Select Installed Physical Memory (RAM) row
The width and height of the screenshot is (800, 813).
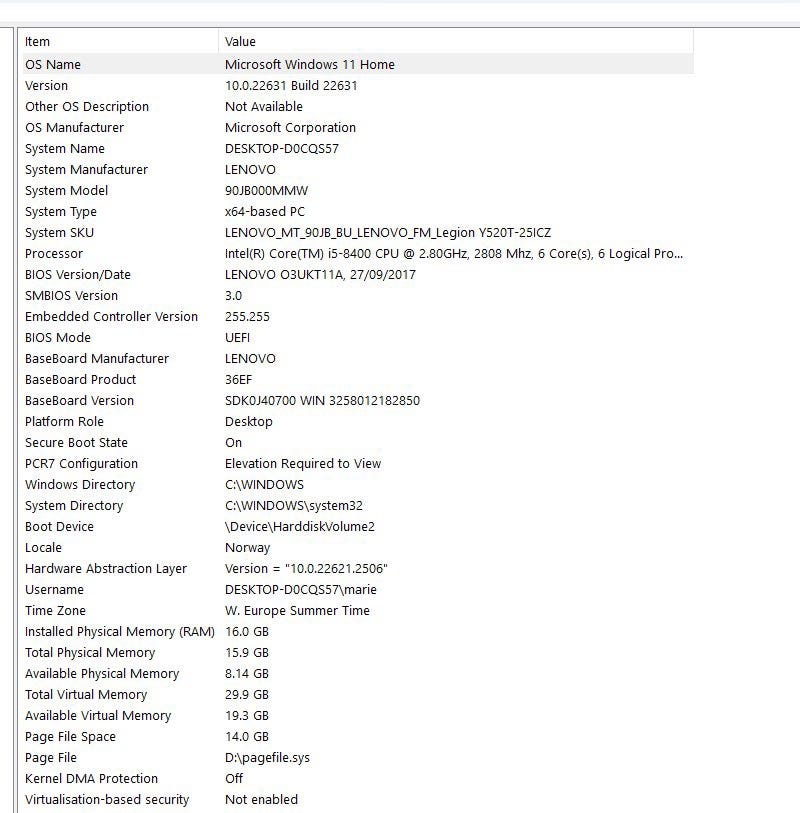tap(358, 632)
